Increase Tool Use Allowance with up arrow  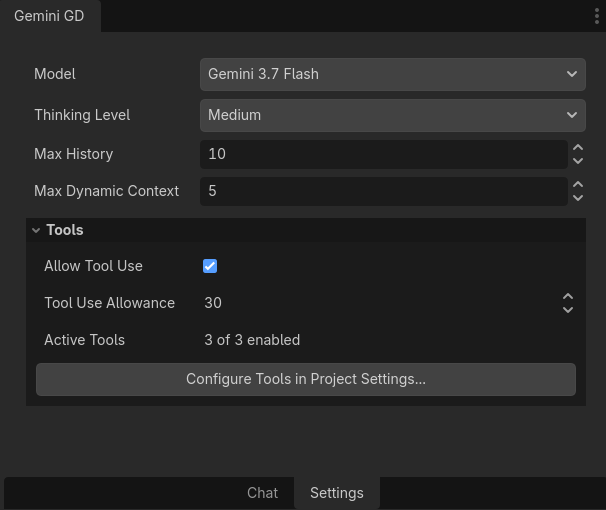568,297
